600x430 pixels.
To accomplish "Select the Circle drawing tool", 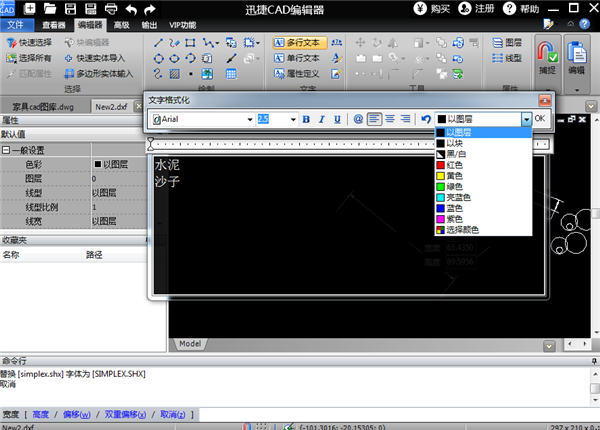I will 158,58.
